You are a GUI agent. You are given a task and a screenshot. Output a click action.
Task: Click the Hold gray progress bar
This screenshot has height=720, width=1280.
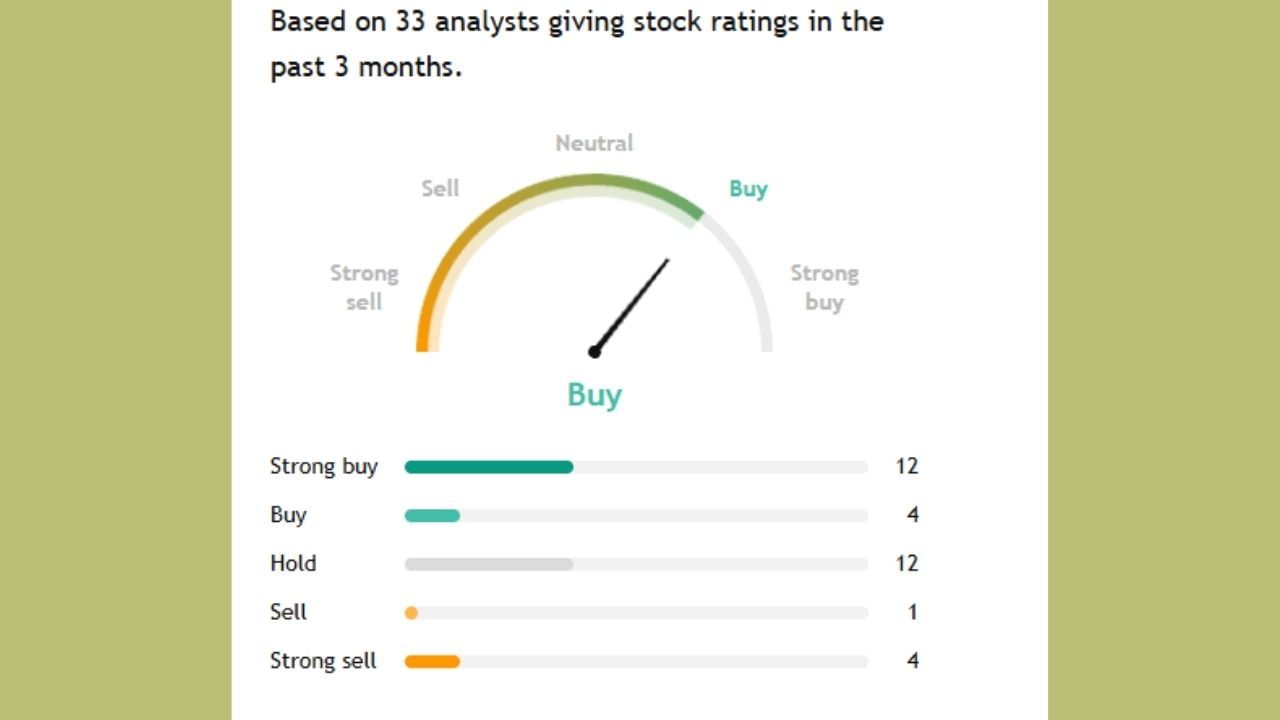pyautogui.click(x=488, y=564)
